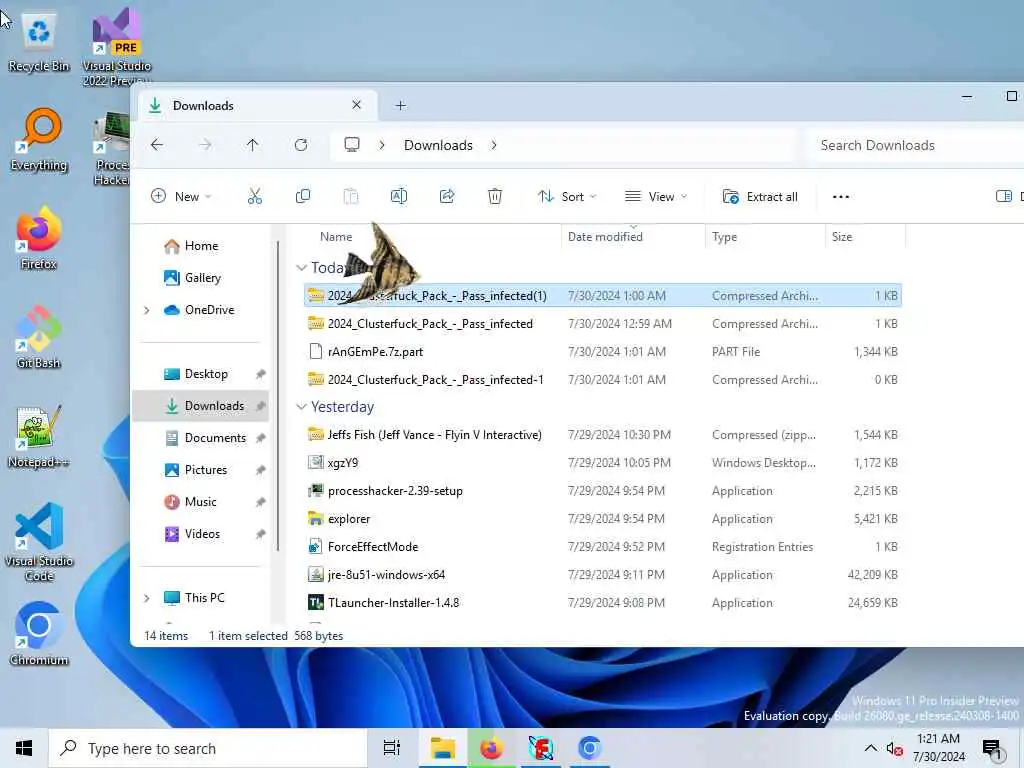The width and height of the screenshot is (1024, 768).
Task: Click the Search Downloads field
Action: click(914, 145)
